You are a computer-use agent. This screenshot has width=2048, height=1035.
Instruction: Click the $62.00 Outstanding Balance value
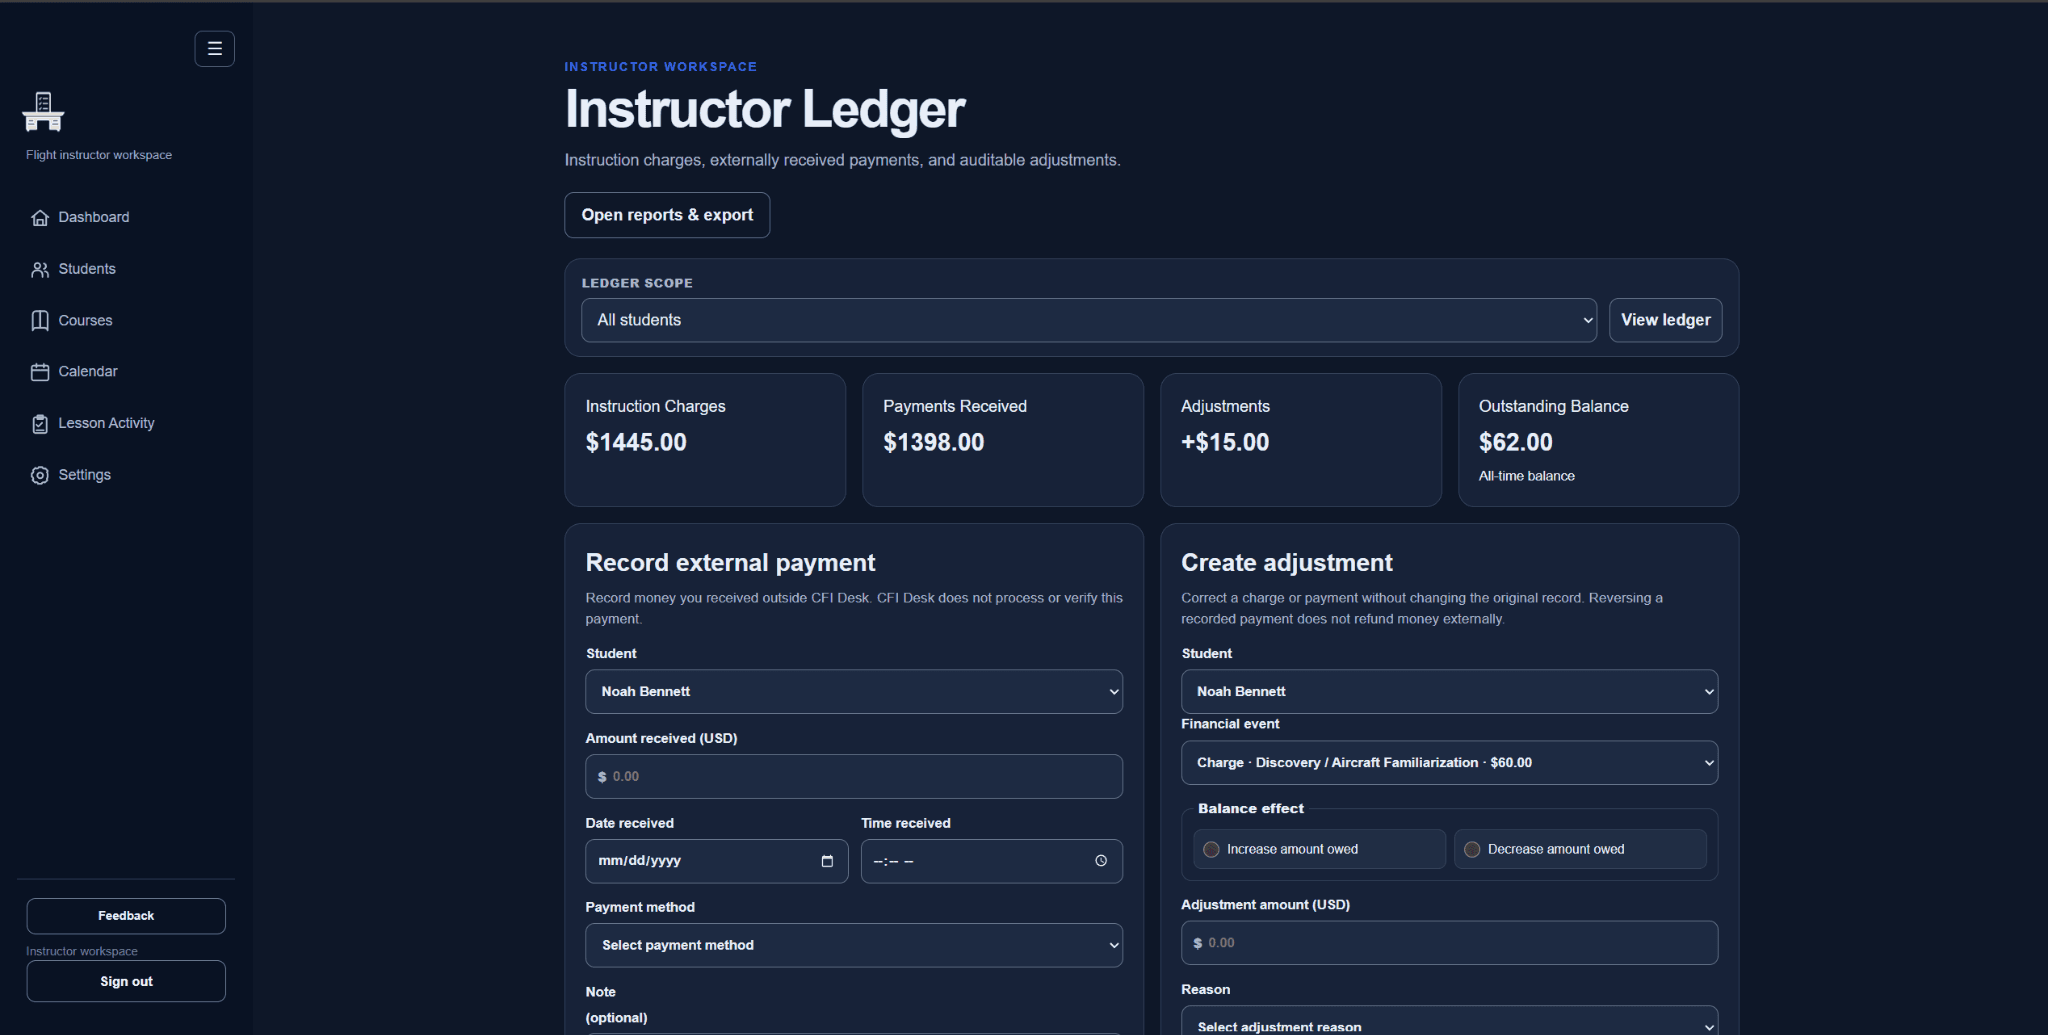pyautogui.click(x=1516, y=443)
